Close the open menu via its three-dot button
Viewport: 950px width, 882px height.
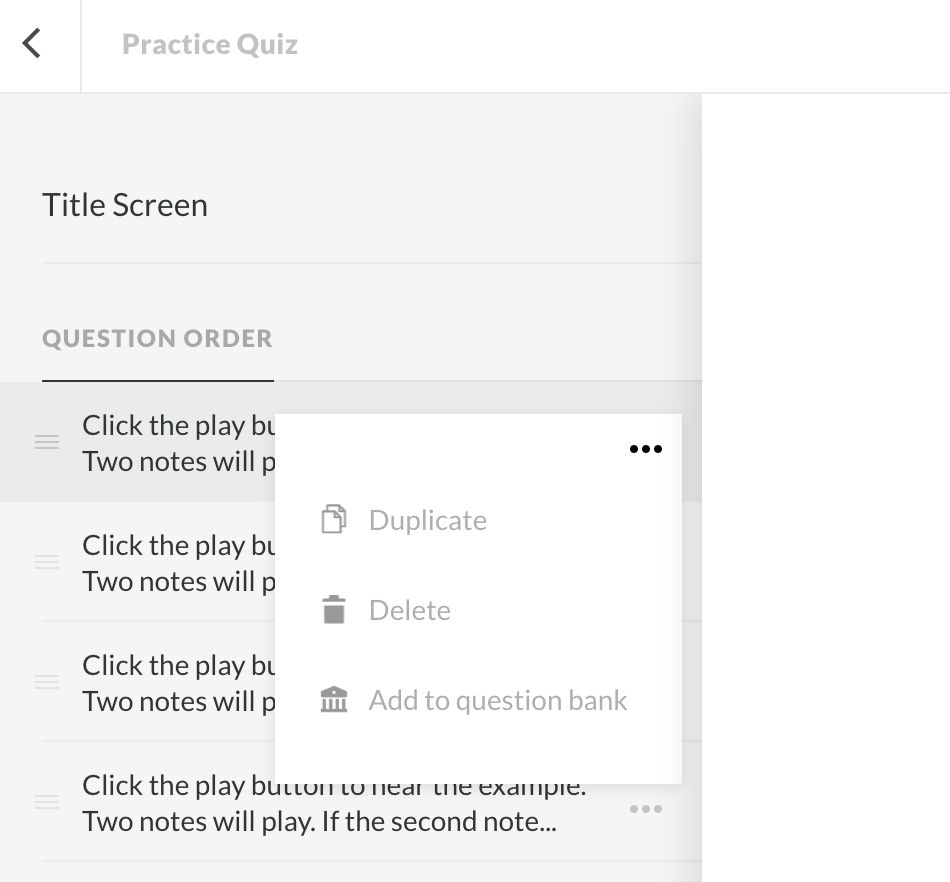pos(646,449)
